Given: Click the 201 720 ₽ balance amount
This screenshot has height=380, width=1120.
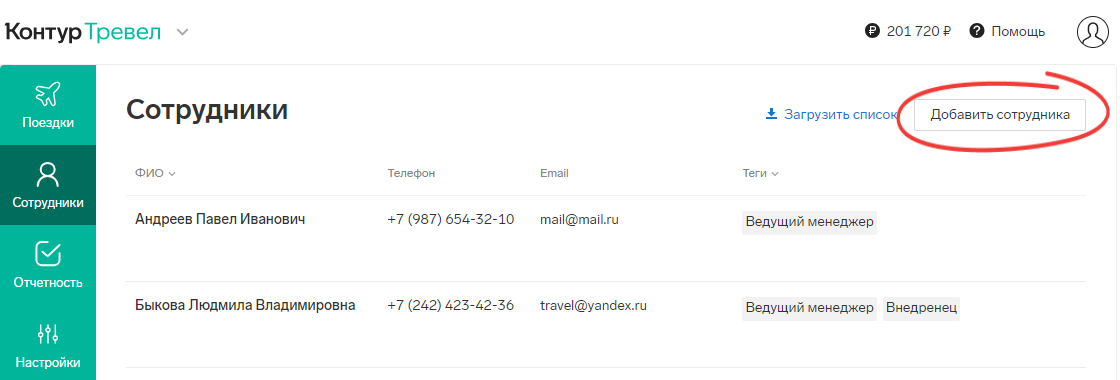Looking at the screenshot, I should point(919,31).
